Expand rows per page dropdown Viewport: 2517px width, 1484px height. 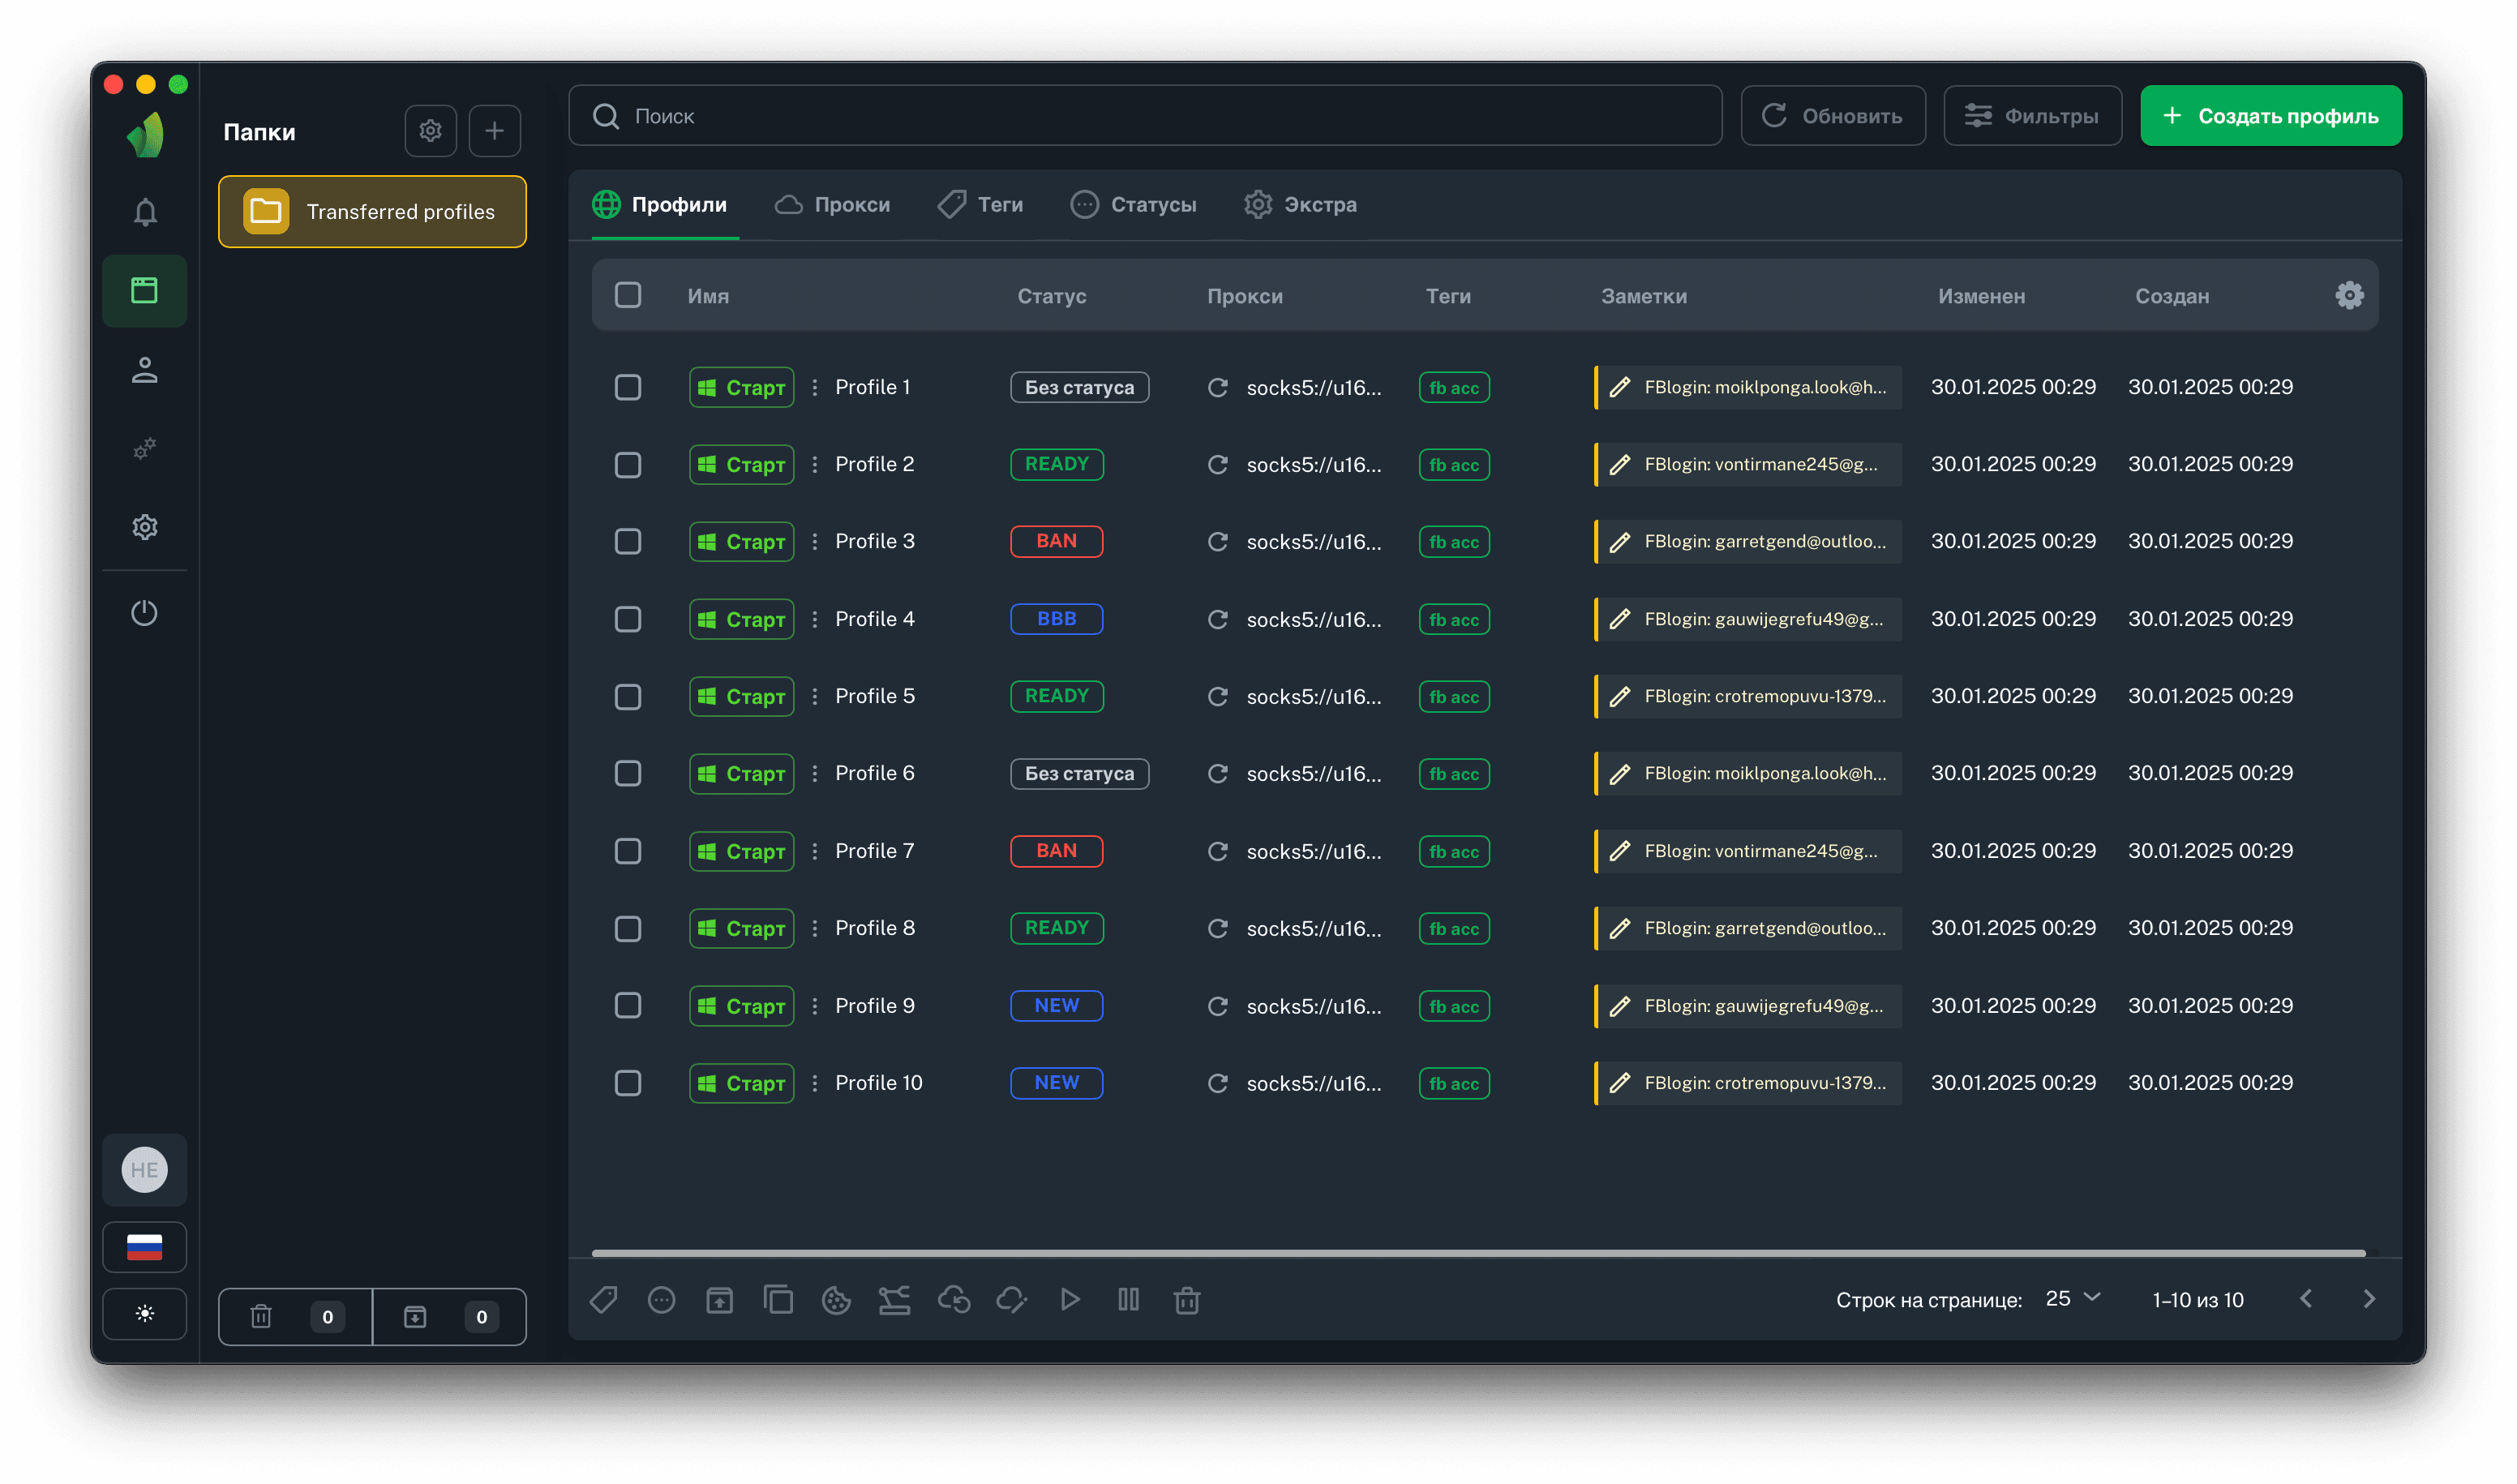[x=2072, y=1298]
